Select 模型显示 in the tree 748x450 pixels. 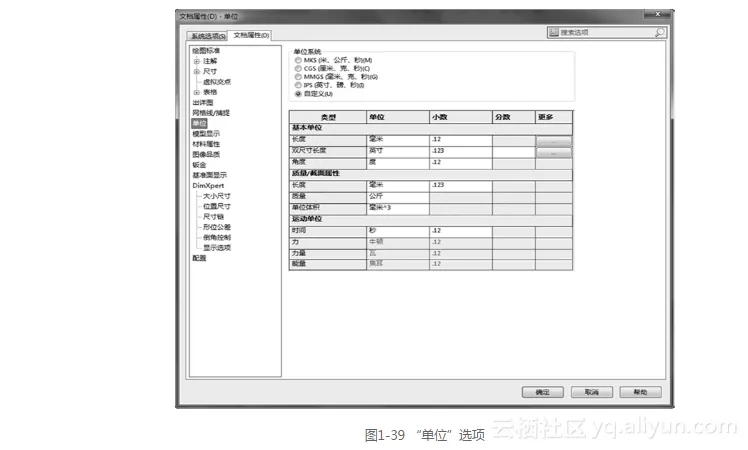(206, 134)
